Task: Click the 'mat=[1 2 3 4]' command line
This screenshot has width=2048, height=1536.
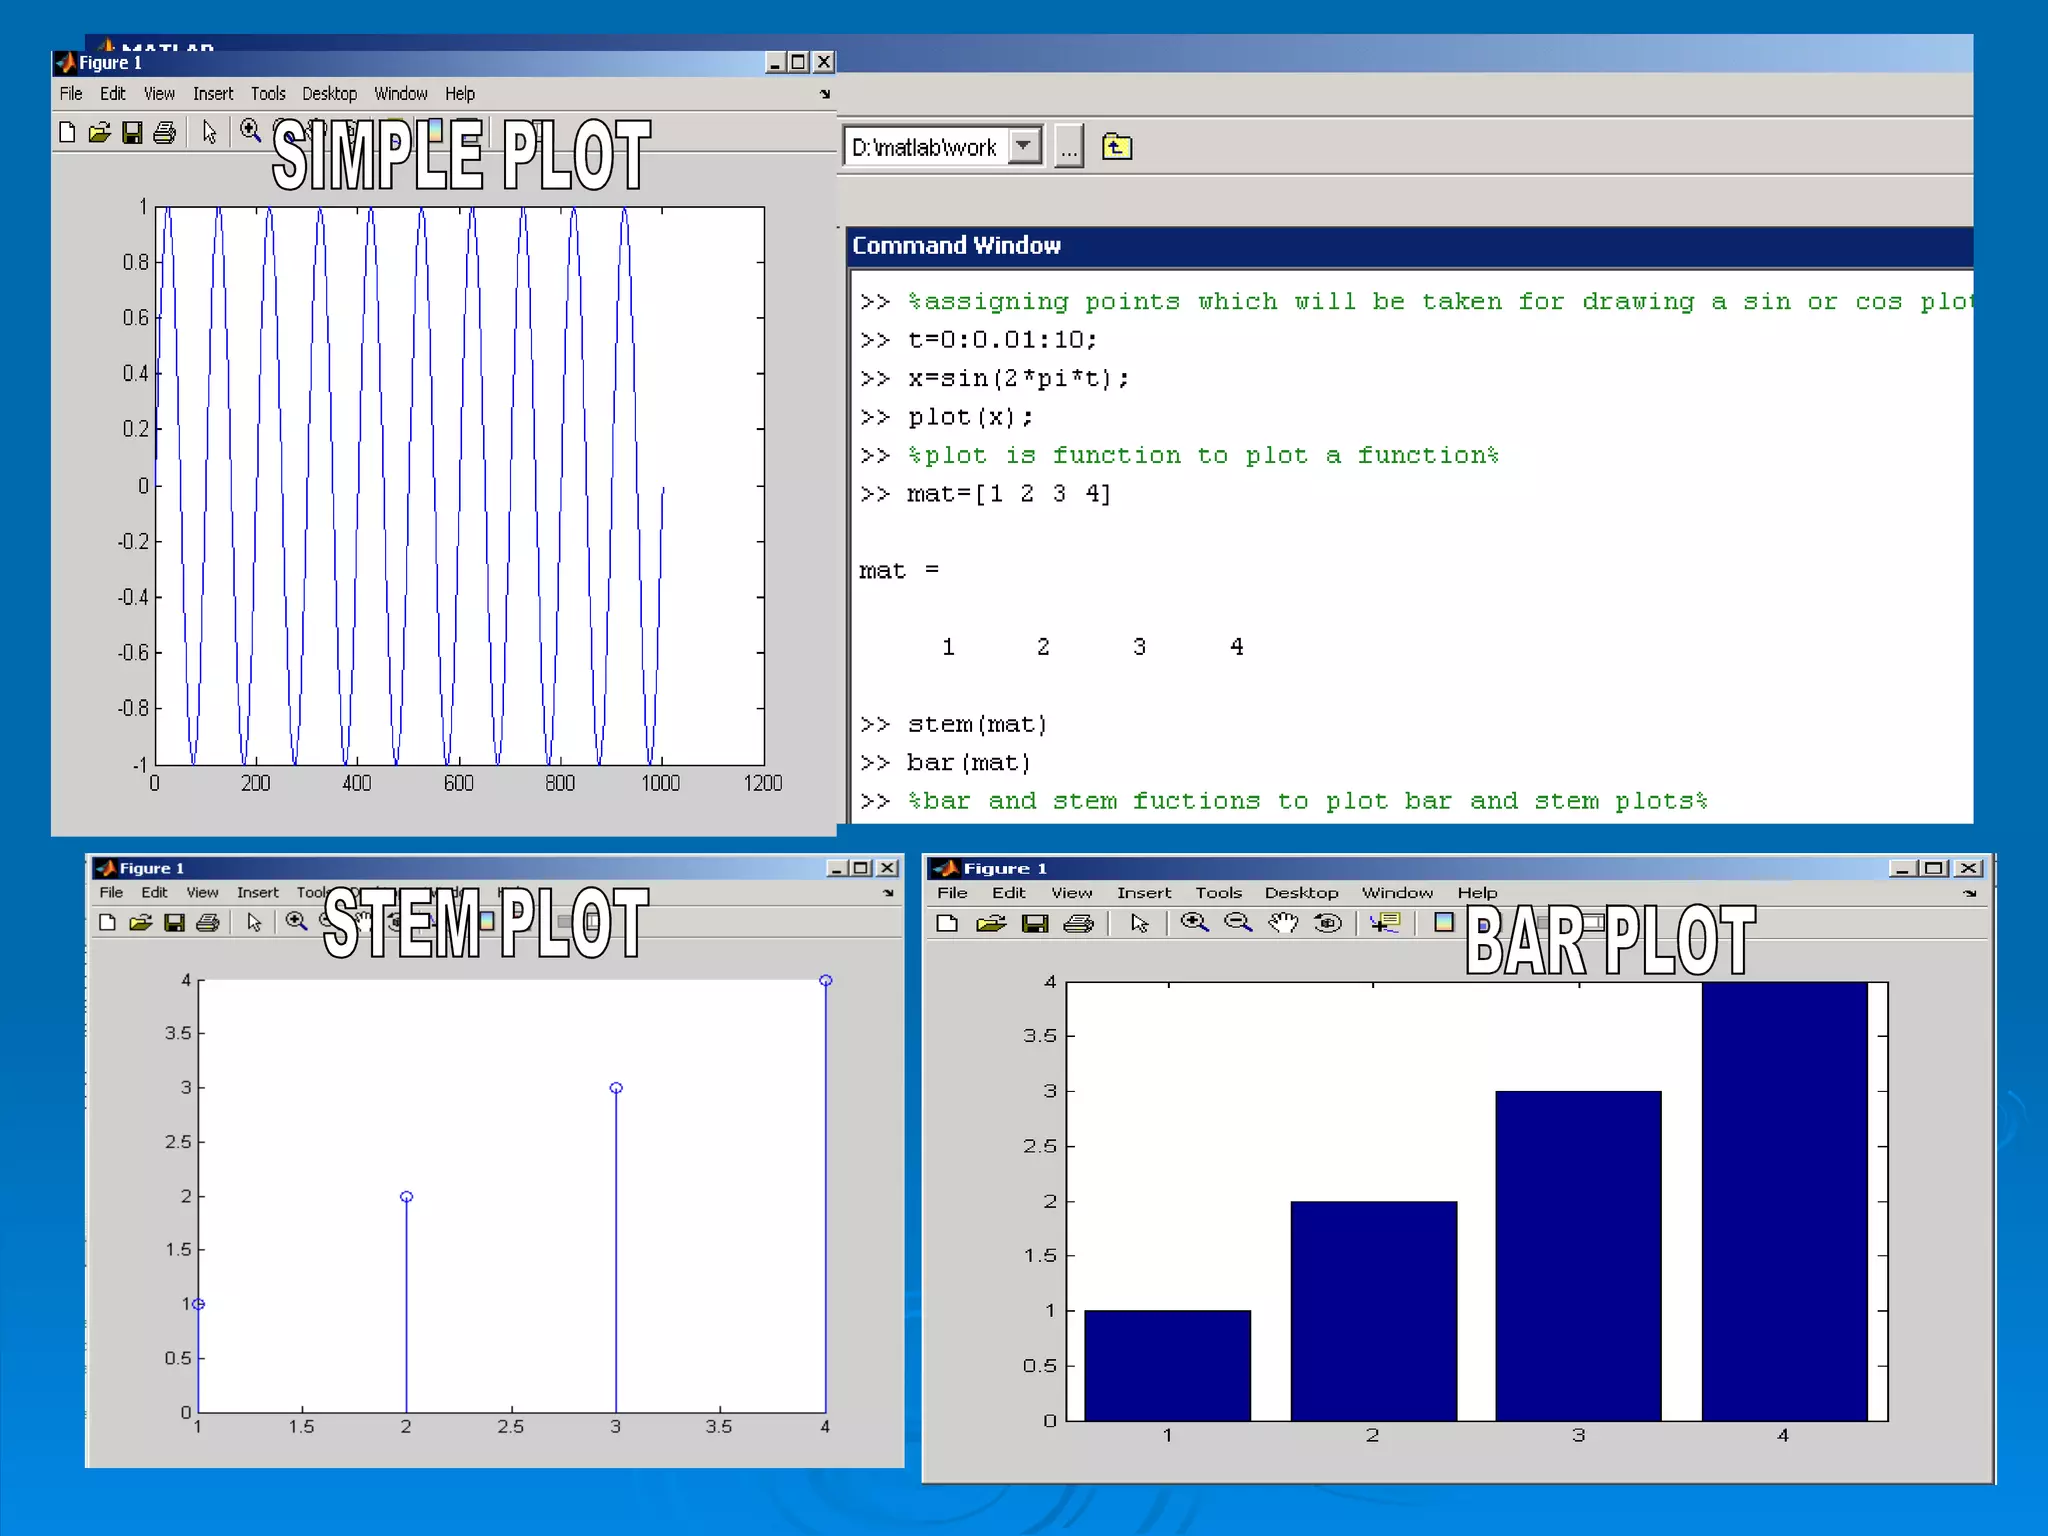Action: 1008,494
